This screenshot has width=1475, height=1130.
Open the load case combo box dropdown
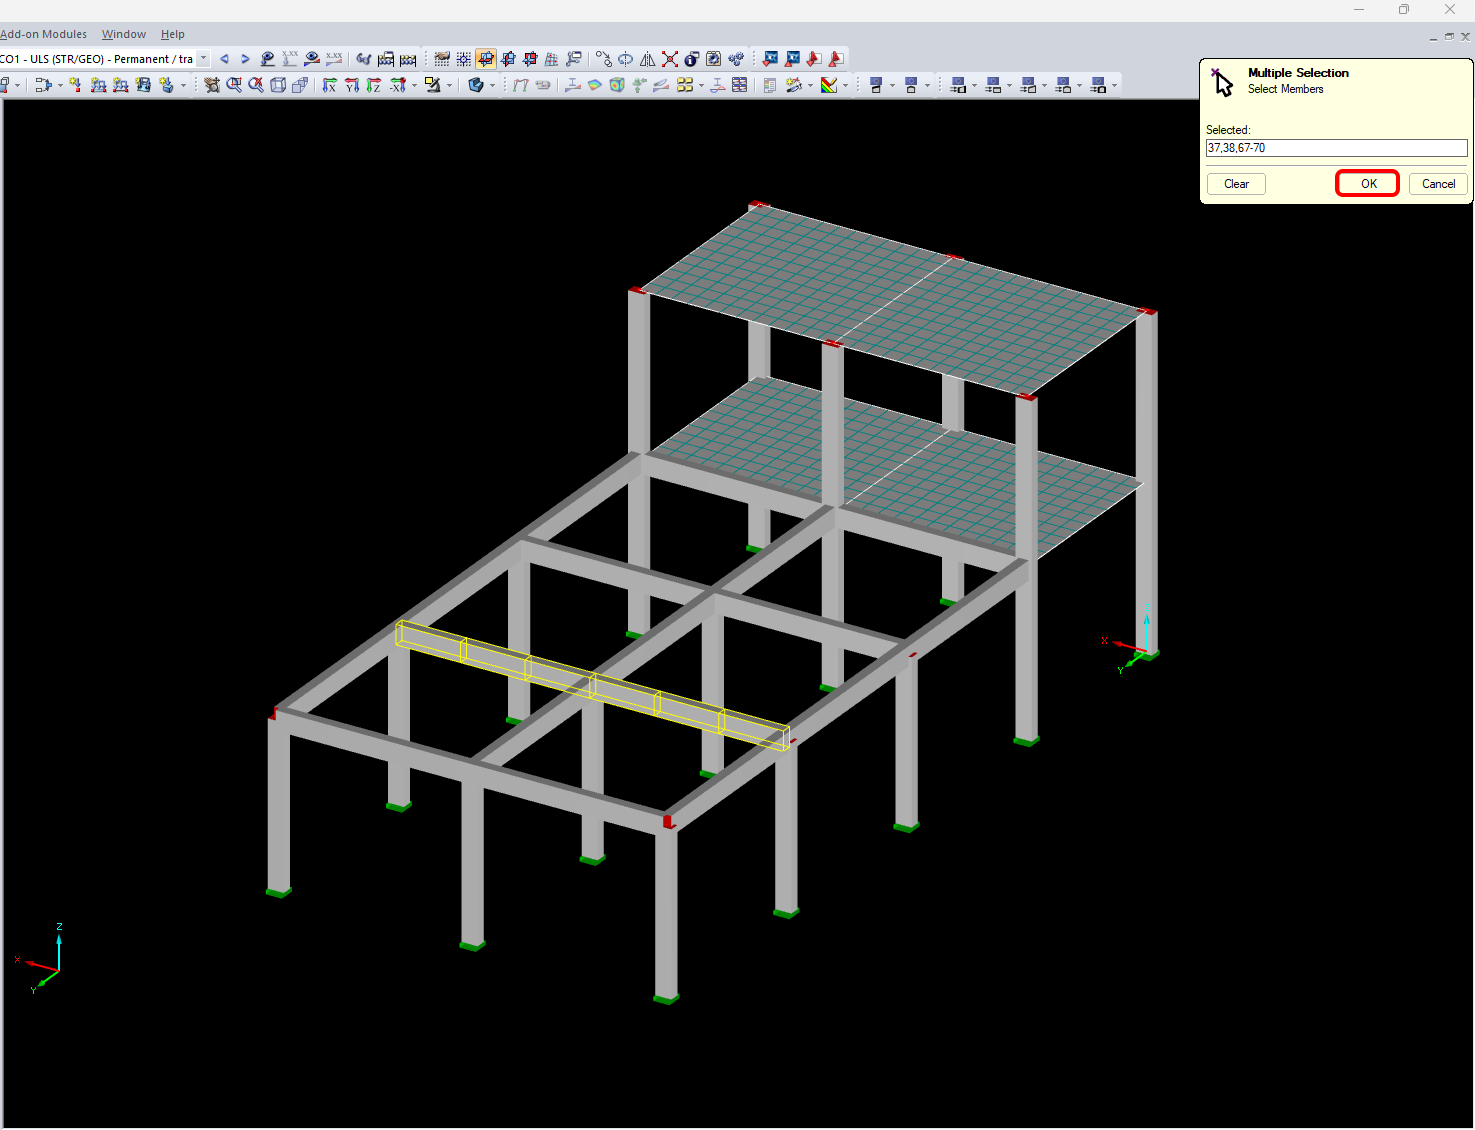pos(204,59)
